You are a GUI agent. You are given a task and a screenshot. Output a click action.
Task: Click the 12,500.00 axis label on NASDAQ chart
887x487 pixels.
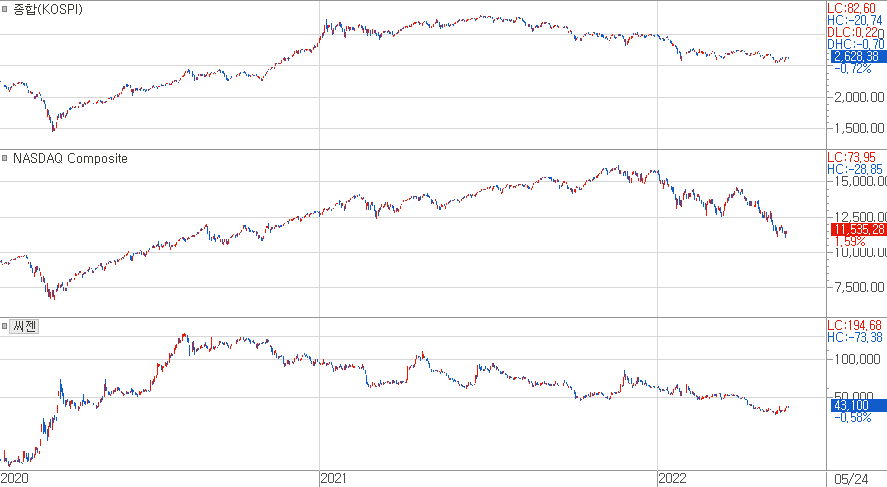tap(860, 217)
